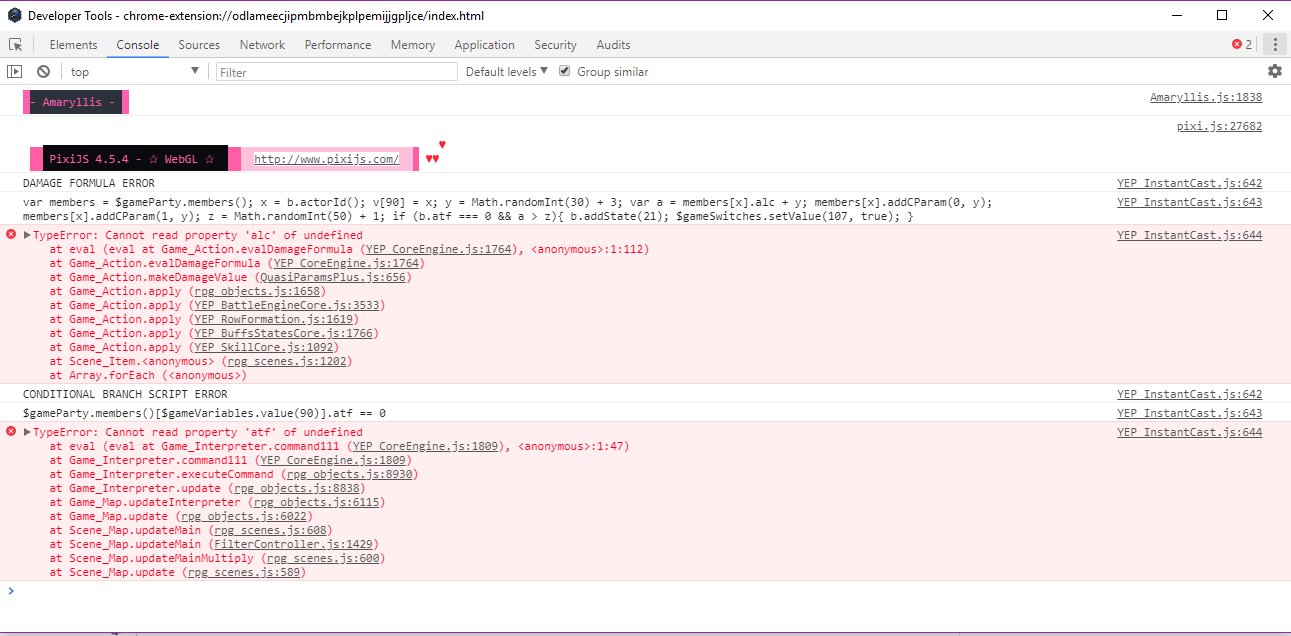The width and height of the screenshot is (1291, 636).
Task: Open the Application tab
Action: 484,45
